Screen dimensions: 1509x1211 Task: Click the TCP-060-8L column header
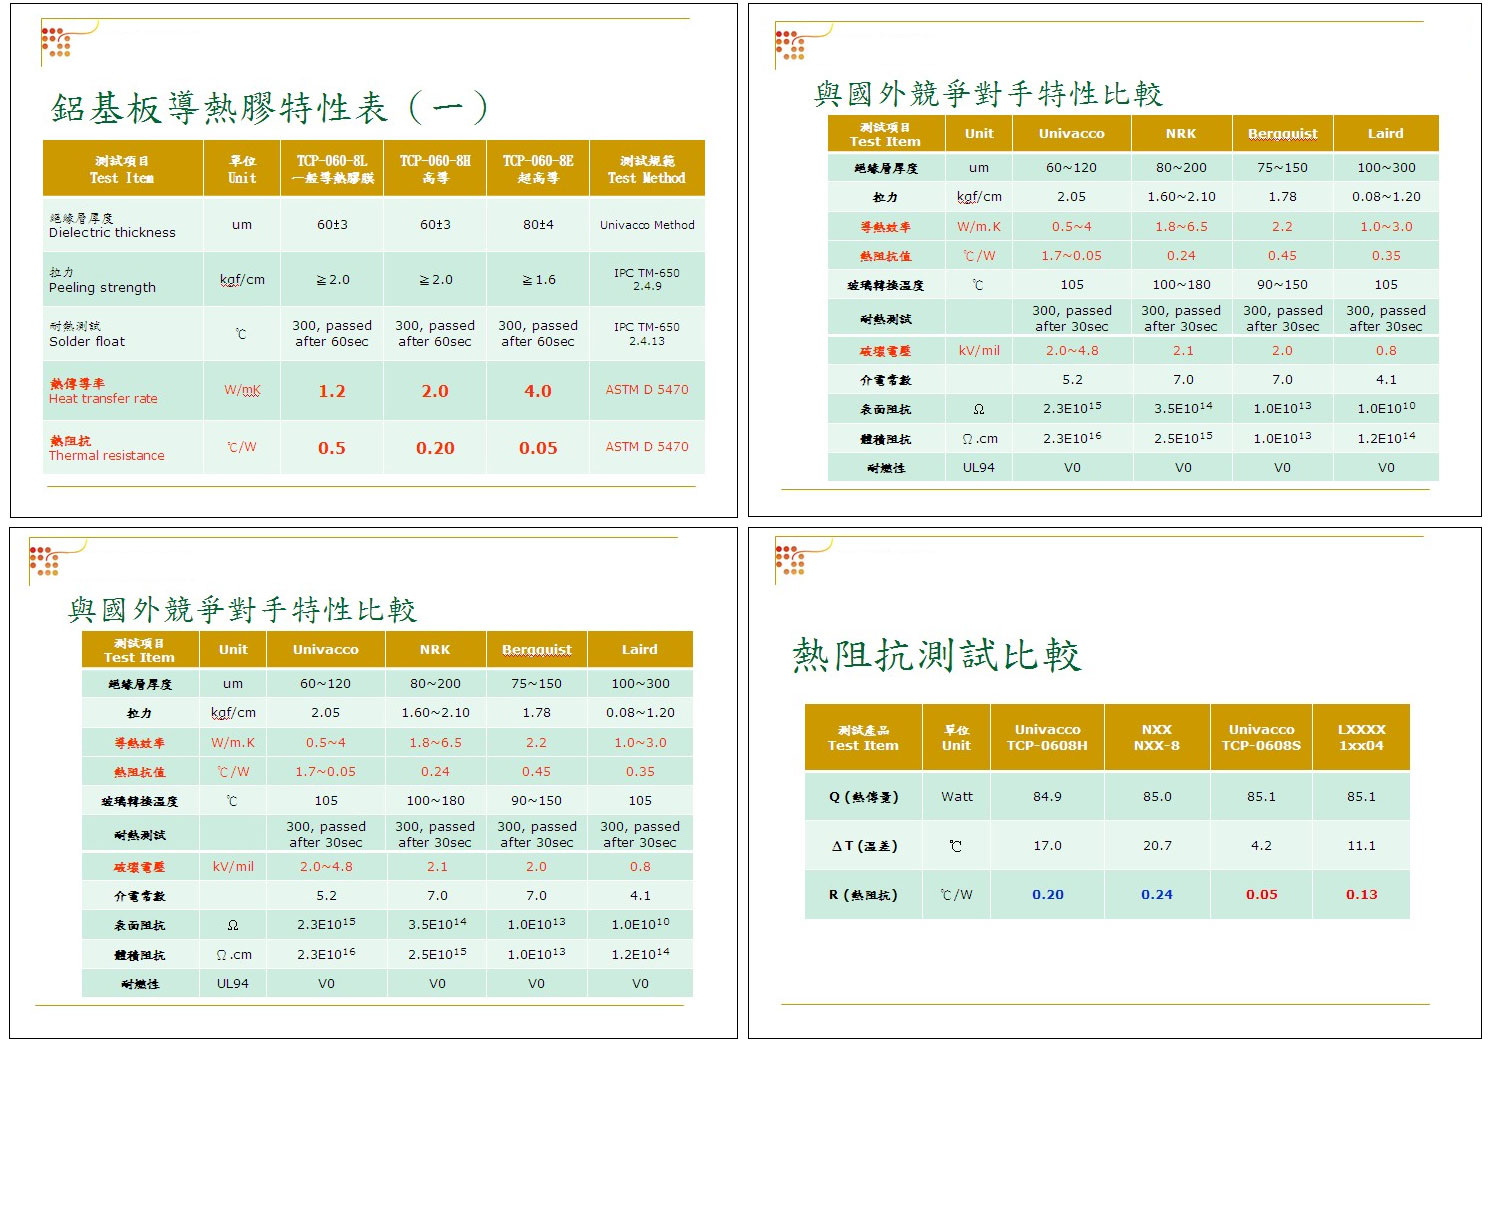pos(332,169)
